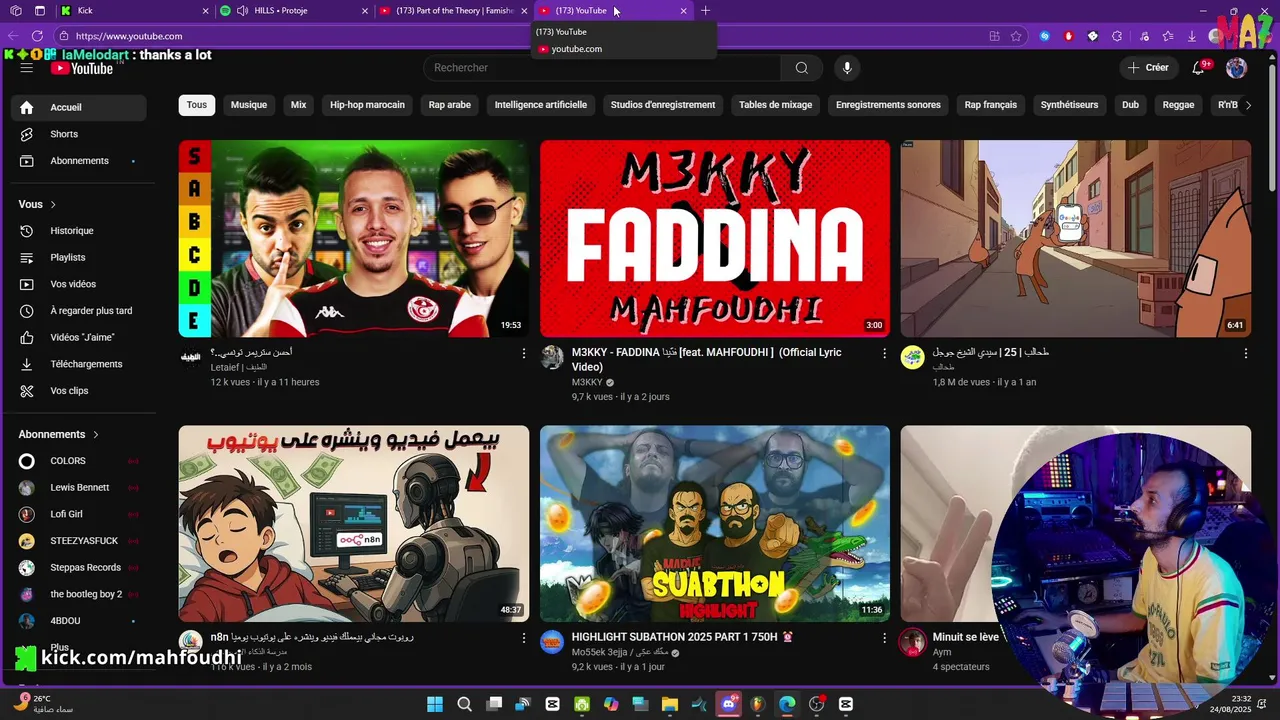The image size is (1280, 720).
Task: Open Playlists in the sidebar
Action: 79,258
